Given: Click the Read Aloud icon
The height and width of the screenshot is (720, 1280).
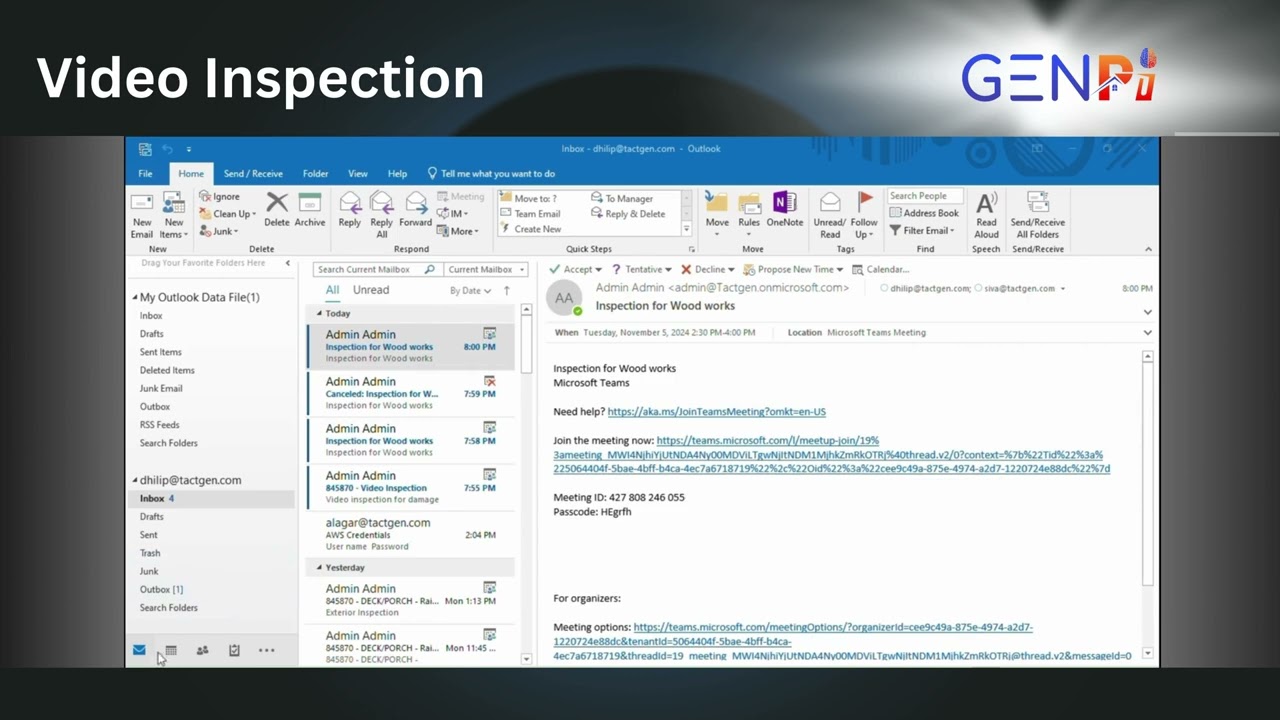Looking at the screenshot, I should [x=986, y=203].
